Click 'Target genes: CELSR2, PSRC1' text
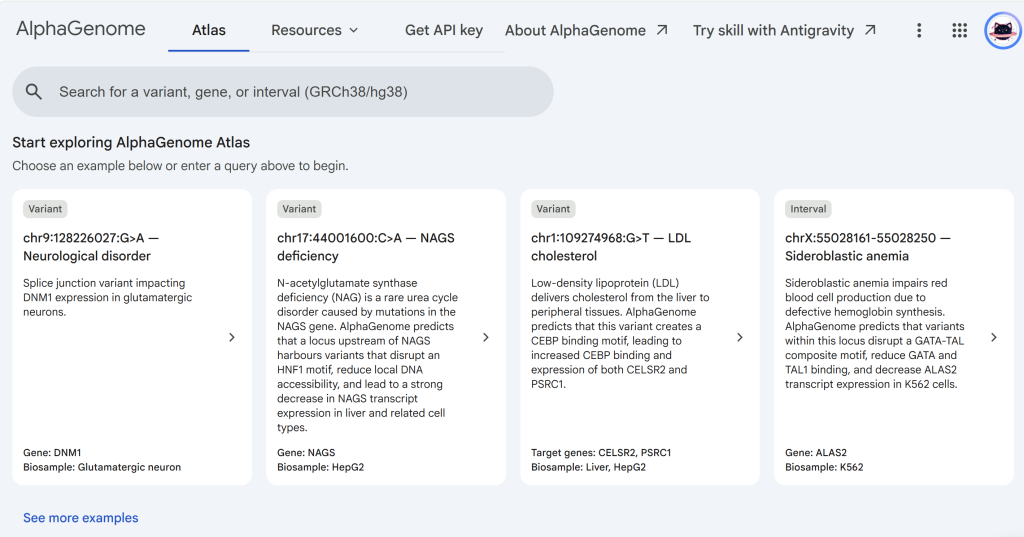This screenshot has height=537, width=1024. [601, 452]
